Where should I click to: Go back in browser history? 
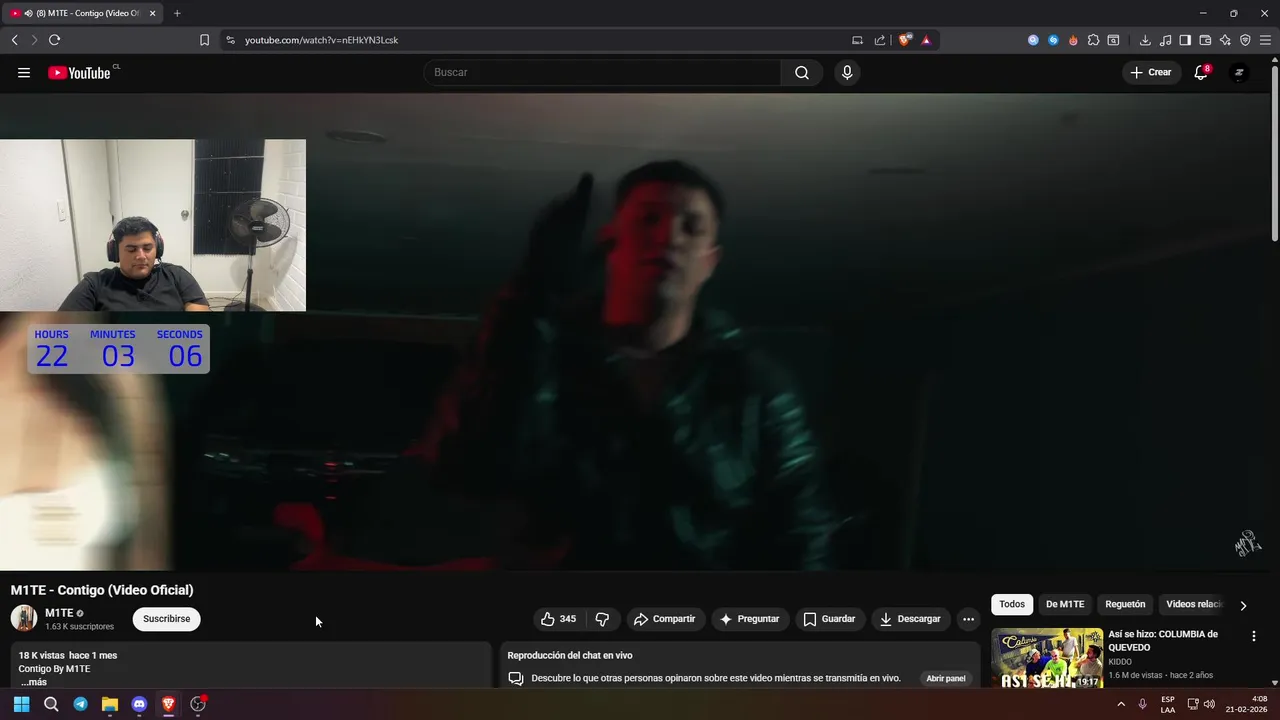(15, 40)
